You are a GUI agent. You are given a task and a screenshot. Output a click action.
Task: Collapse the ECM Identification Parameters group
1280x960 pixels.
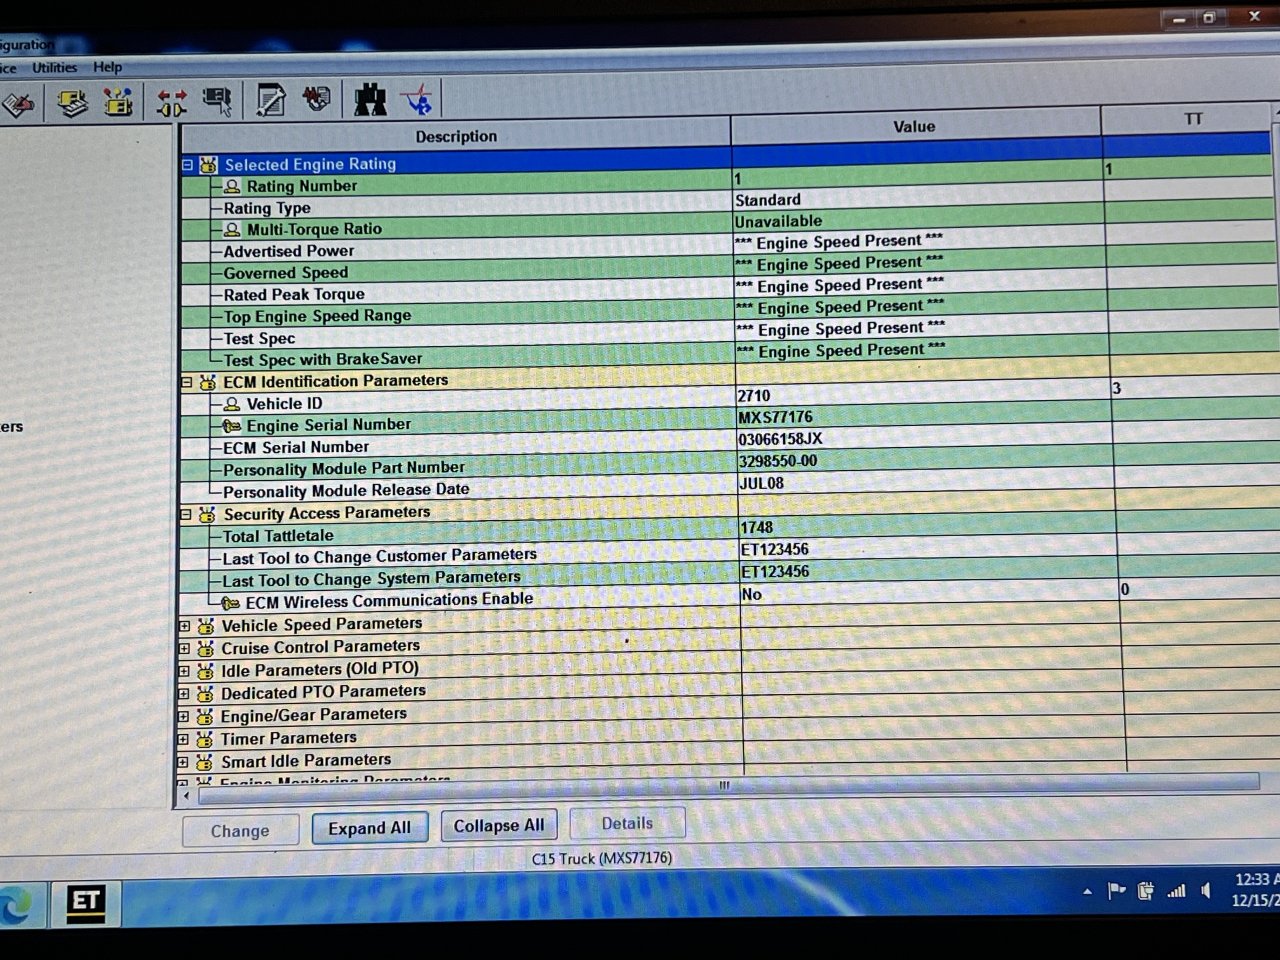pos(186,382)
